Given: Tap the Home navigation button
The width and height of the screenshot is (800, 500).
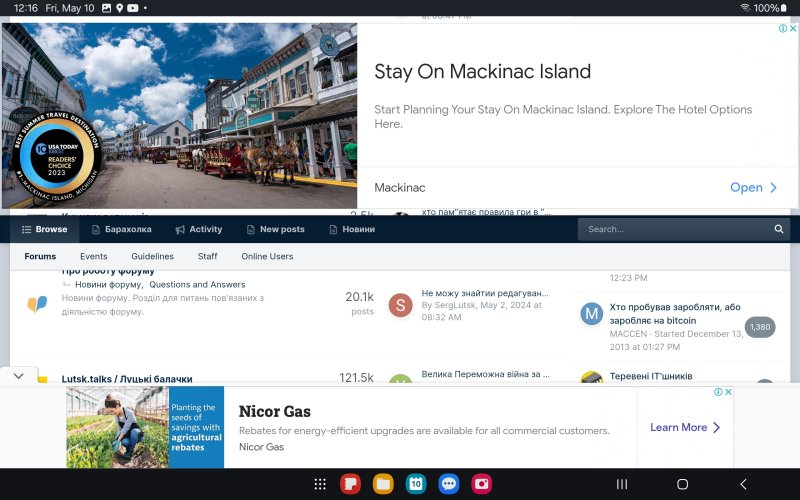Looking at the screenshot, I should tap(683, 484).
